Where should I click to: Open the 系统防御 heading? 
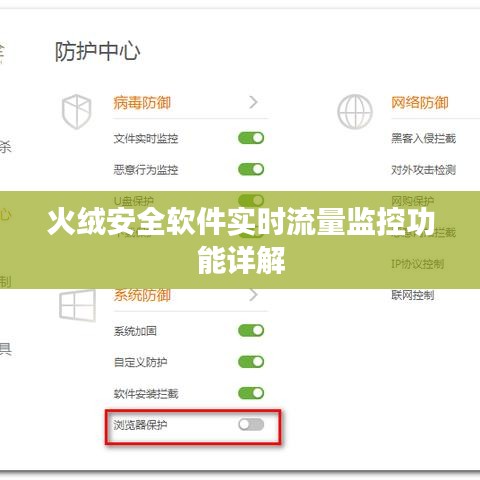coord(142,295)
